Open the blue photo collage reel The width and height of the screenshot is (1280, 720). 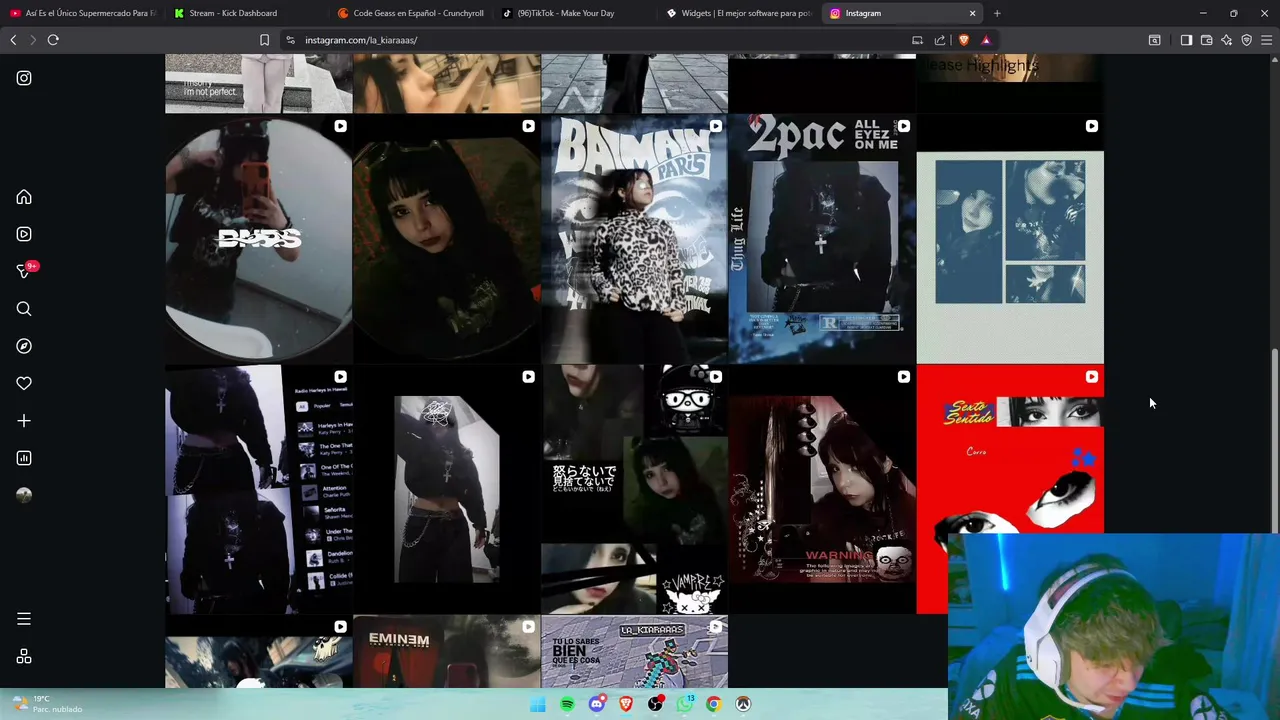pos(1010,238)
